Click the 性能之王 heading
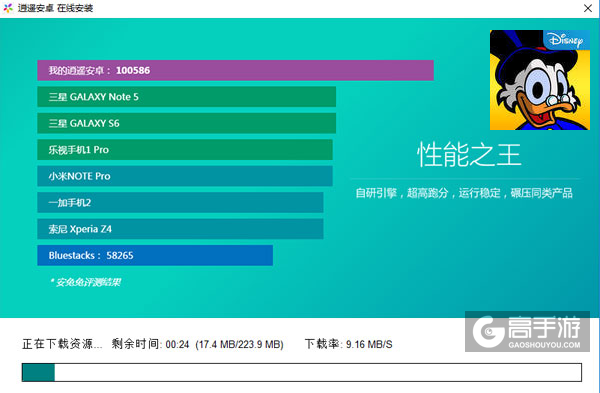 pyautogui.click(x=469, y=154)
